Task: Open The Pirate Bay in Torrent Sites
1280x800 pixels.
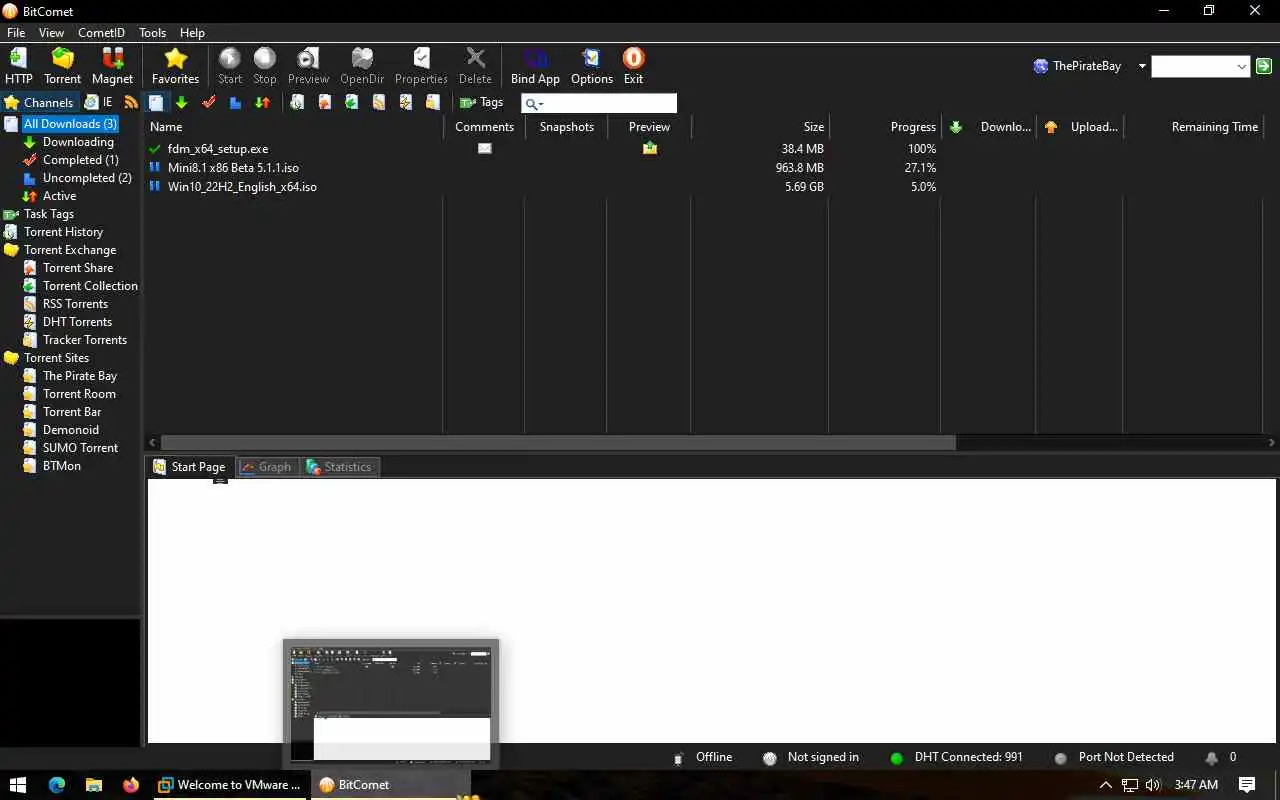Action: coord(80,376)
